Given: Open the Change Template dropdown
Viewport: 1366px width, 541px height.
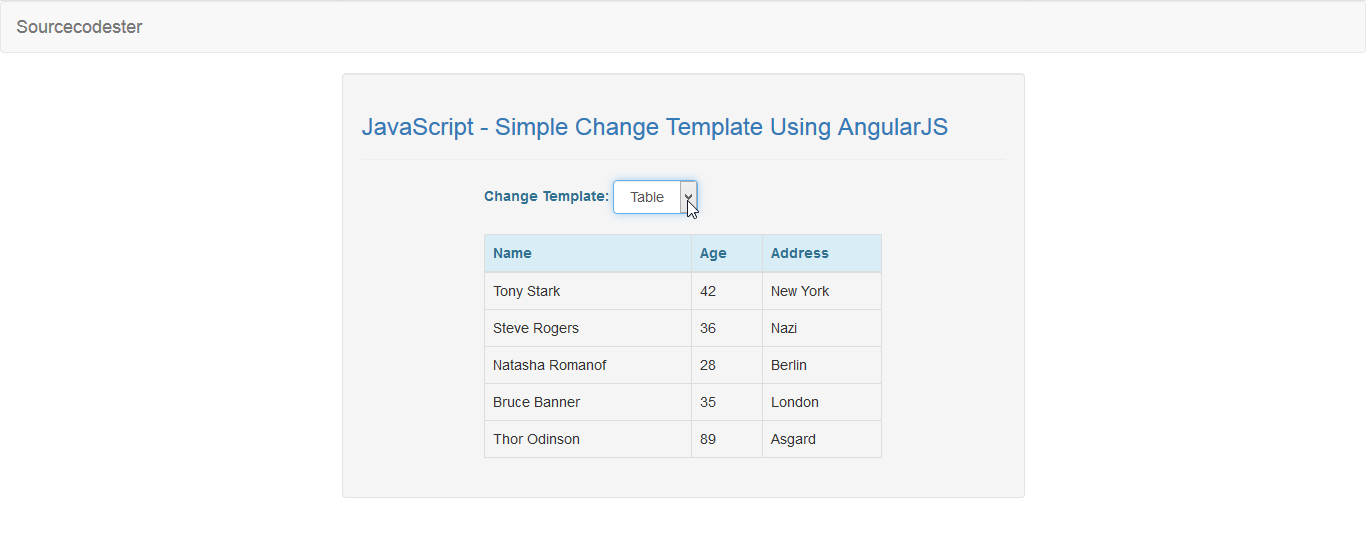Looking at the screenshot, I should 655,197.
